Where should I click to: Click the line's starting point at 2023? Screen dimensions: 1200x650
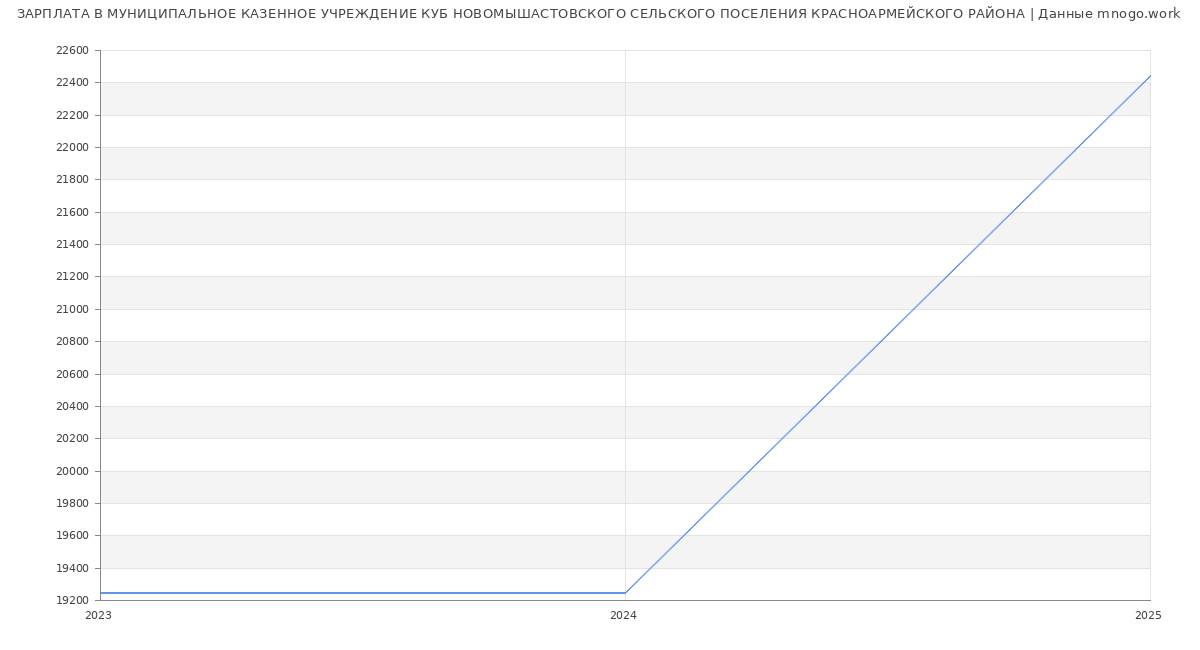click(101, 593)
